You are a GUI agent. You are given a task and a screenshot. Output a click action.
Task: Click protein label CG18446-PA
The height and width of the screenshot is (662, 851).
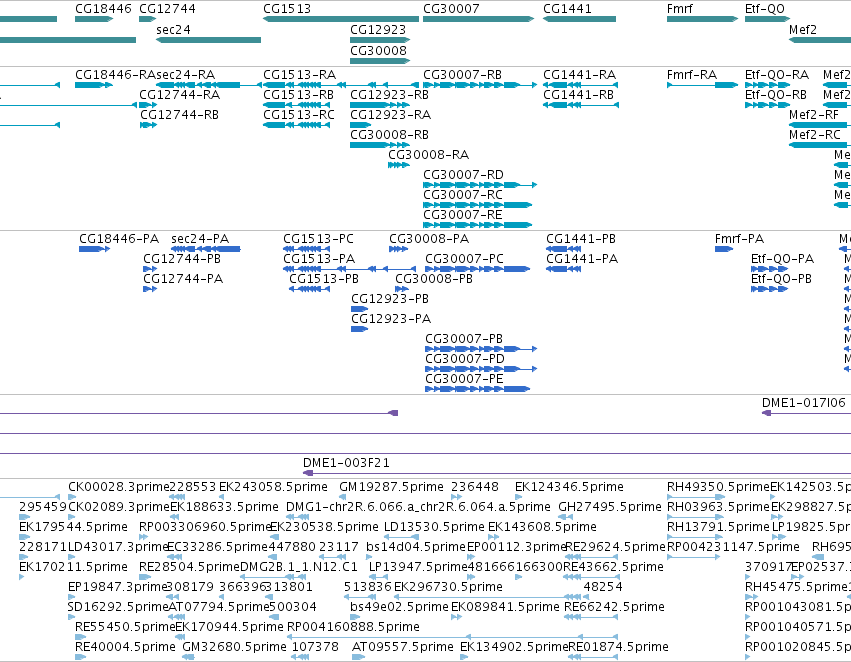click(119, 239)
